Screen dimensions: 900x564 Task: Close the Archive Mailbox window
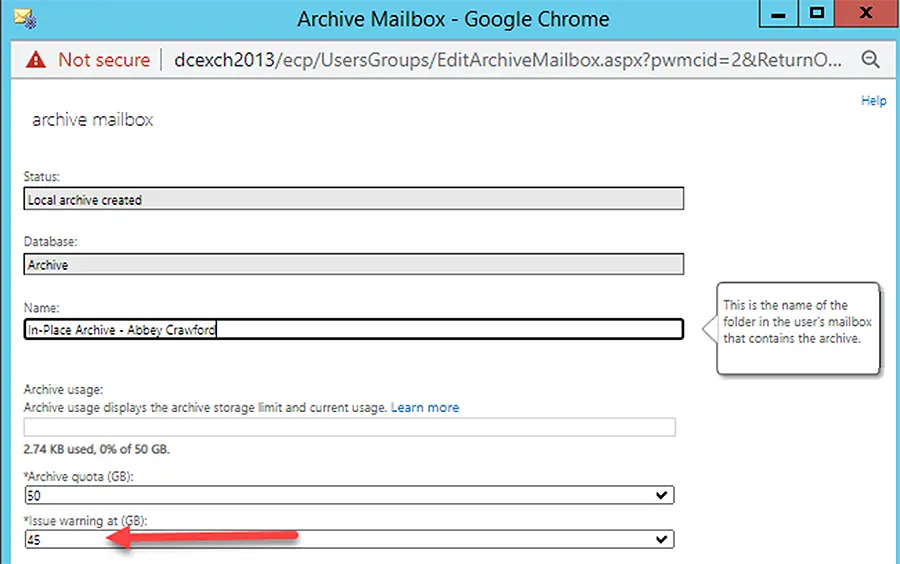(x=866, y=14)
